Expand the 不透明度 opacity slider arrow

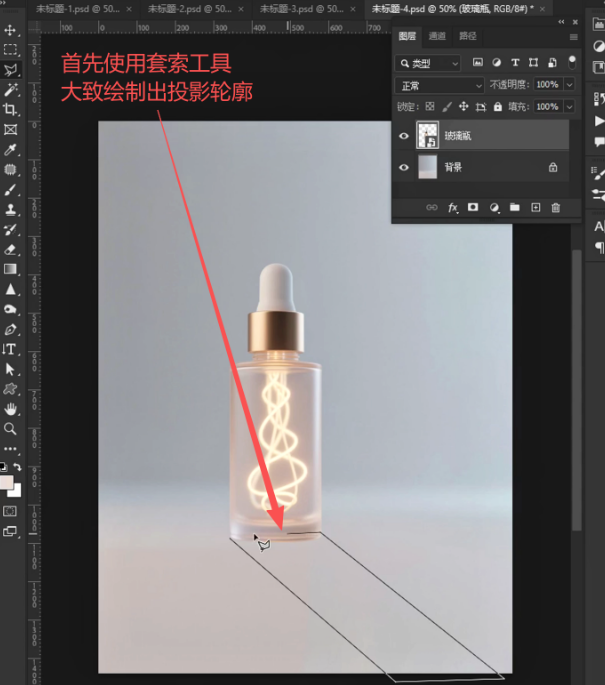tap(570, 84)
